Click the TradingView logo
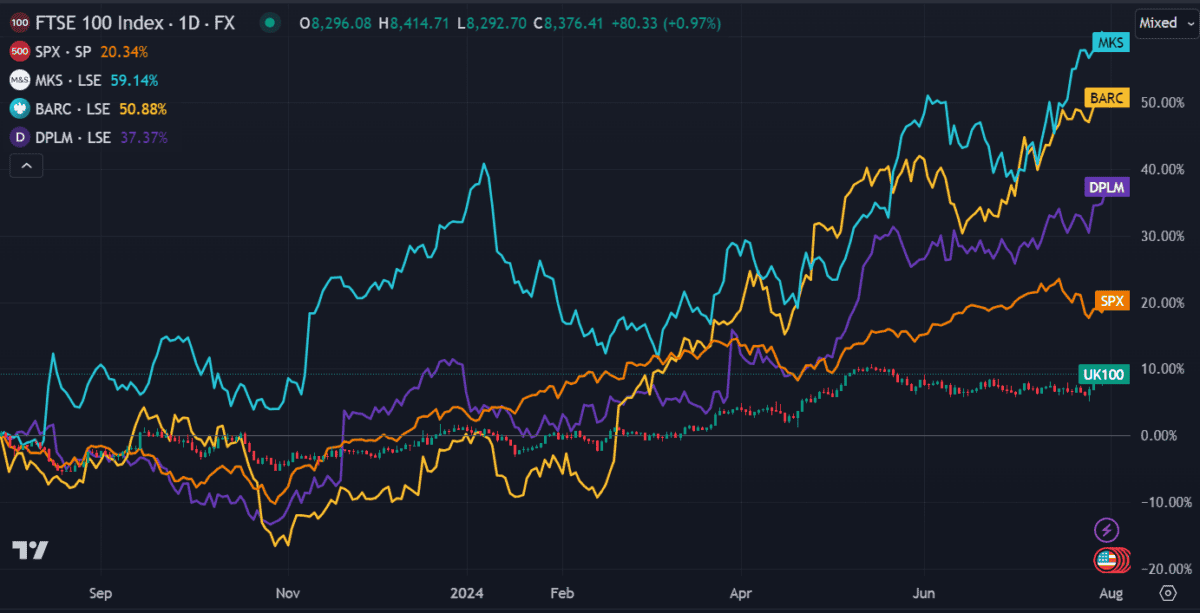The image size is (1200, 613). (30, 550)
